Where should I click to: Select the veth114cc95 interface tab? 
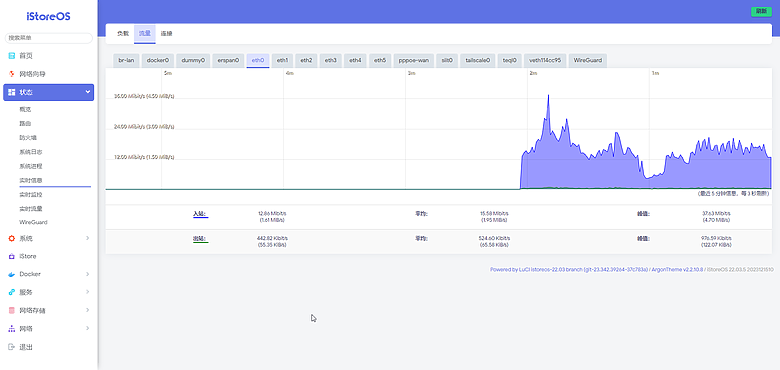point(545,60)
